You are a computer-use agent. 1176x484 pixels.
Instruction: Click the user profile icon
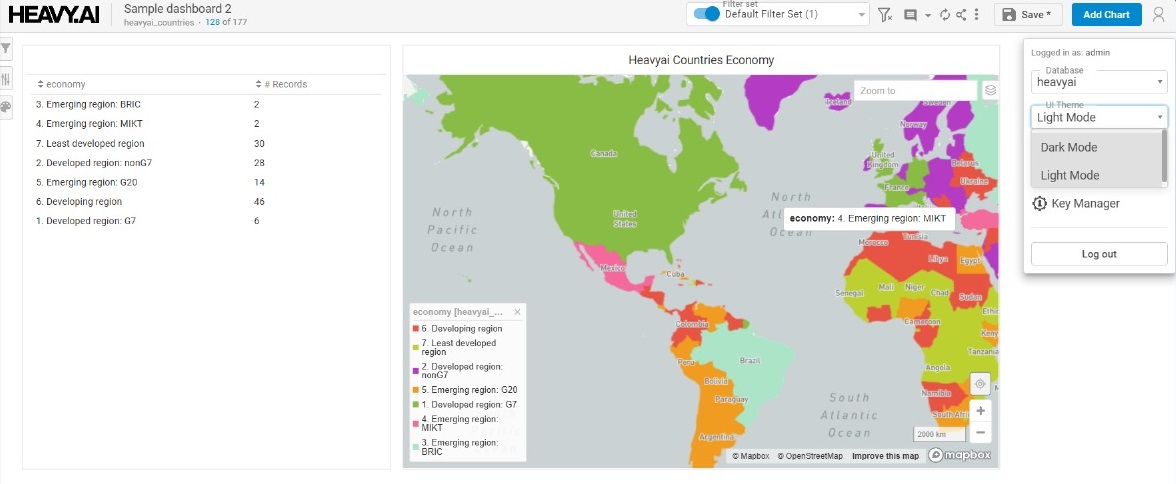(1159, 14)
